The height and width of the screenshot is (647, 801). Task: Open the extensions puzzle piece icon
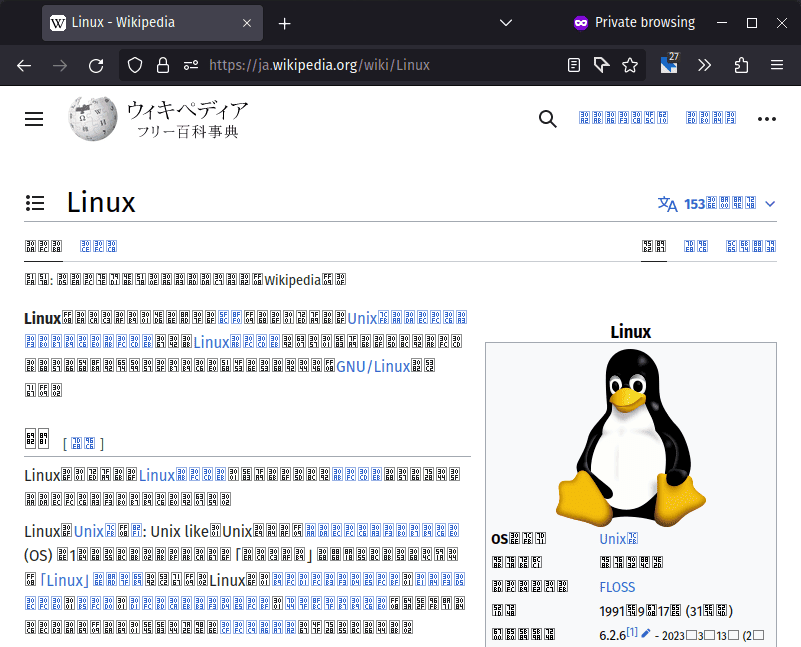coord(740,64)
